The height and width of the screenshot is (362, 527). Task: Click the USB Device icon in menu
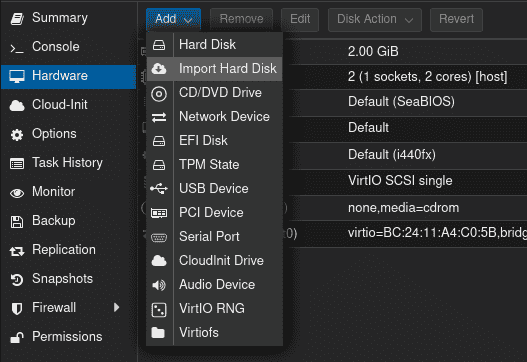[159, 189]
